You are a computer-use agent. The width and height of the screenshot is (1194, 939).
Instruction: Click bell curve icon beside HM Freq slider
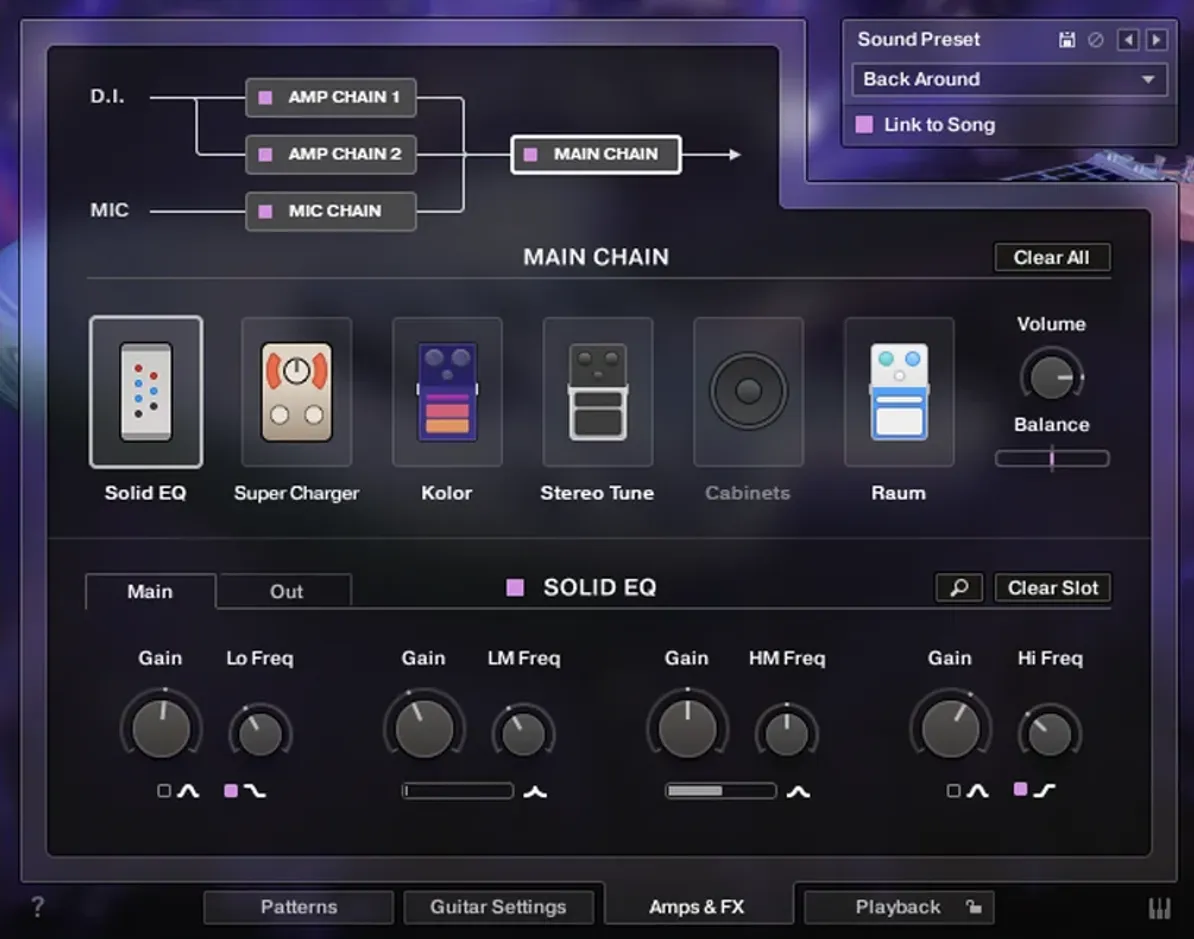[798, 792]
